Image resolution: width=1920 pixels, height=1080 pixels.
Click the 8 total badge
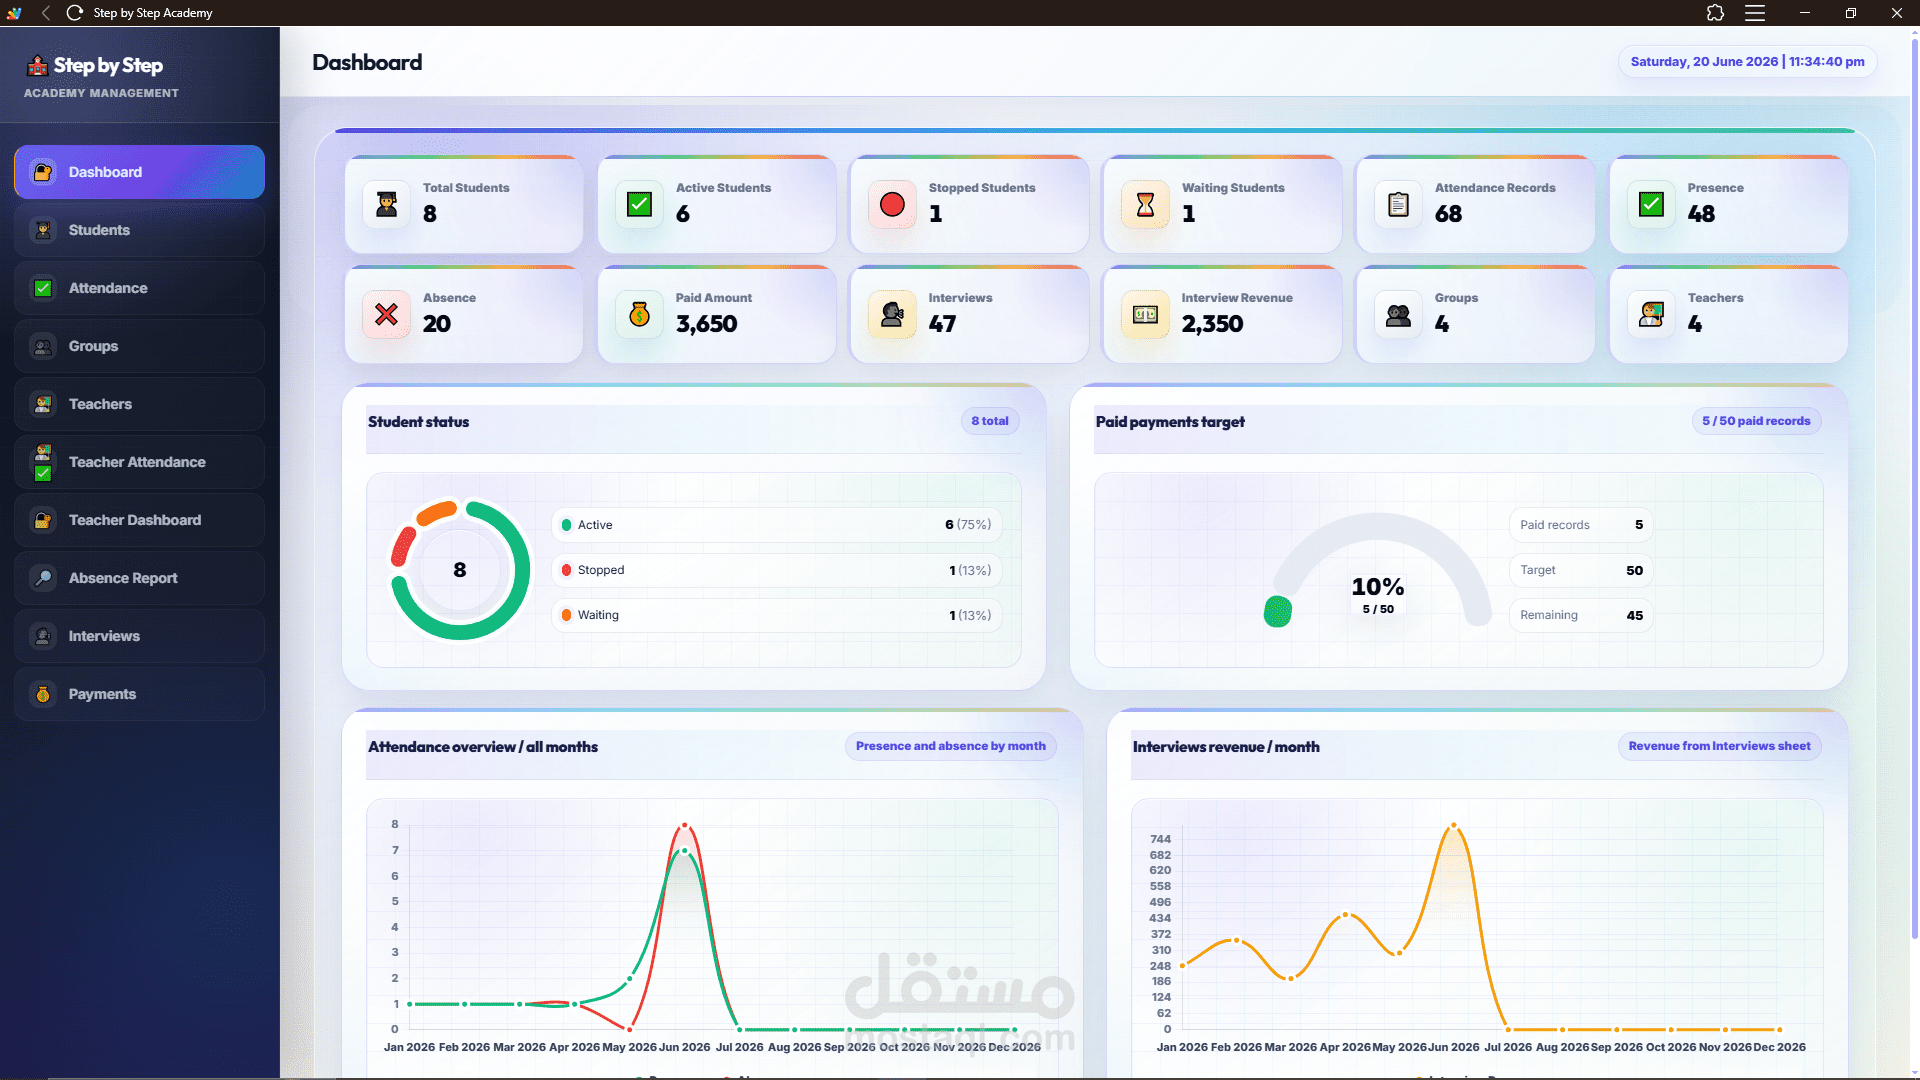point(990,421)
